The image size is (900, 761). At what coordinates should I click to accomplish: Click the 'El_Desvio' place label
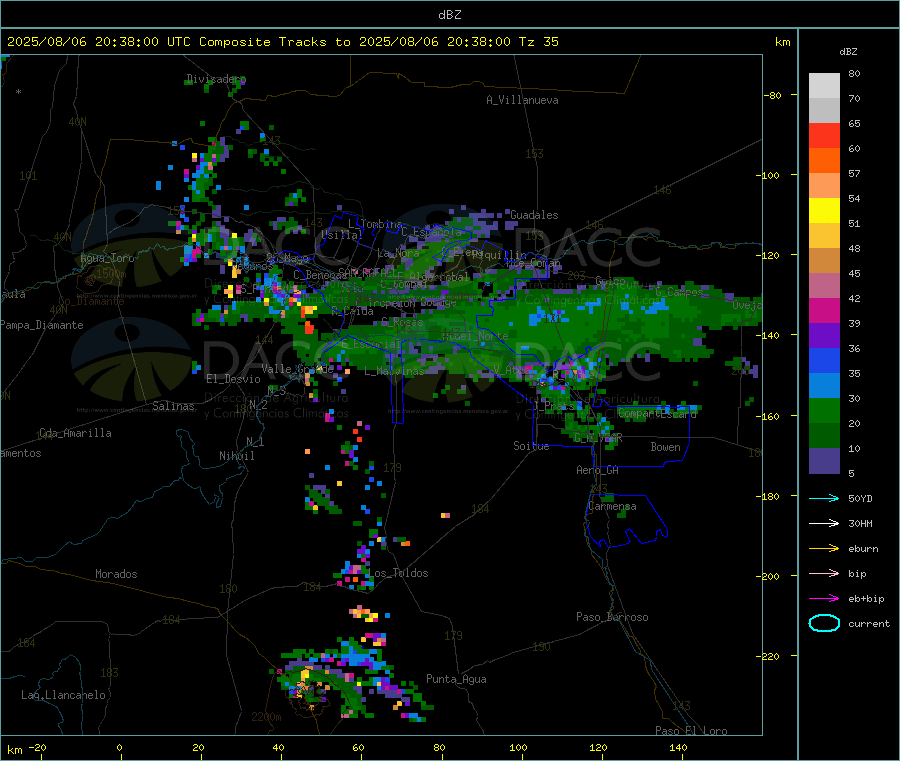point(233,379)
